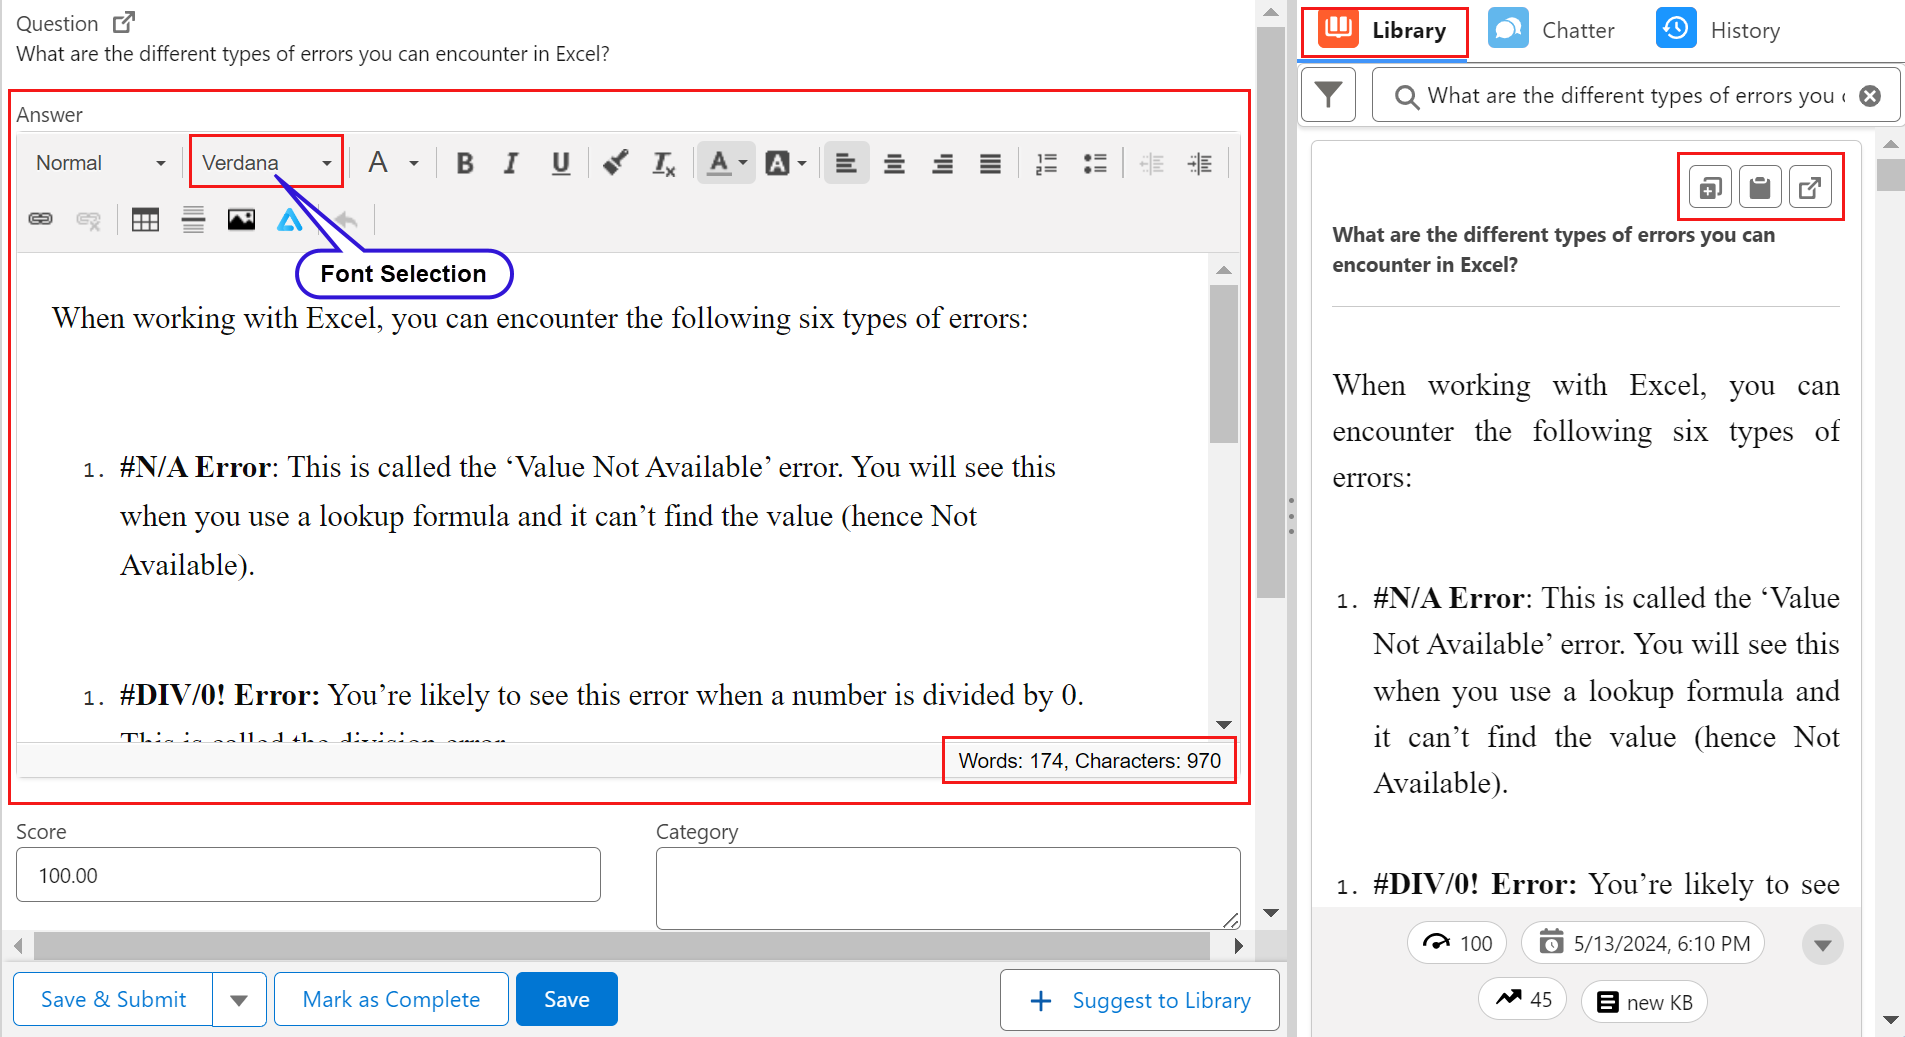The image size is (1905, 1037).
Task: Click the 'new KB' tag pill
Action: tap(1643, 1002)
